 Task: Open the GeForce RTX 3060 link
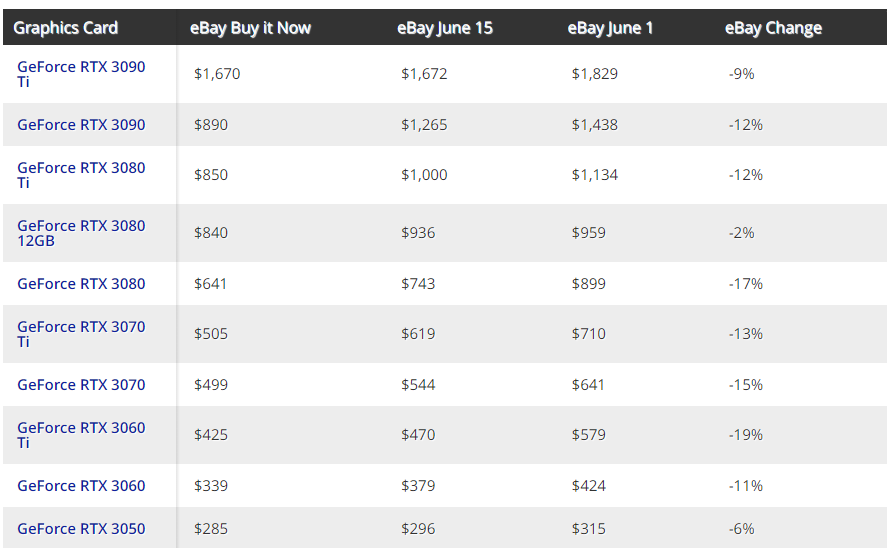tap(81, 486)
